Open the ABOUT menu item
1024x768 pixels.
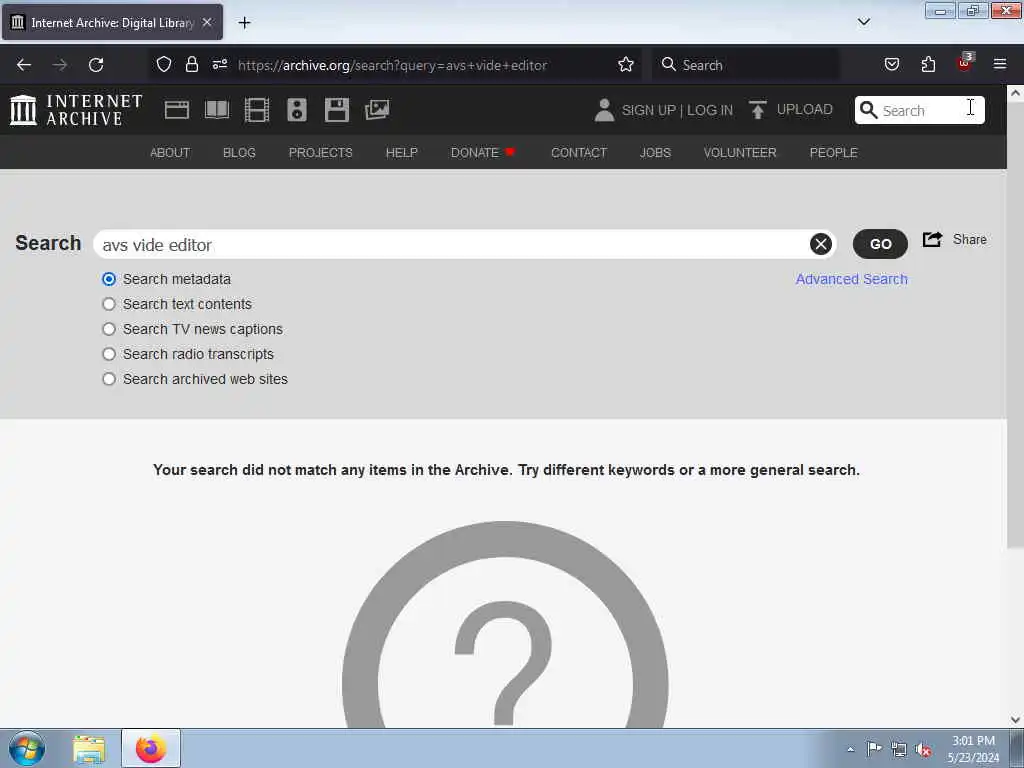pyautogui.click(x=170, y=152)
